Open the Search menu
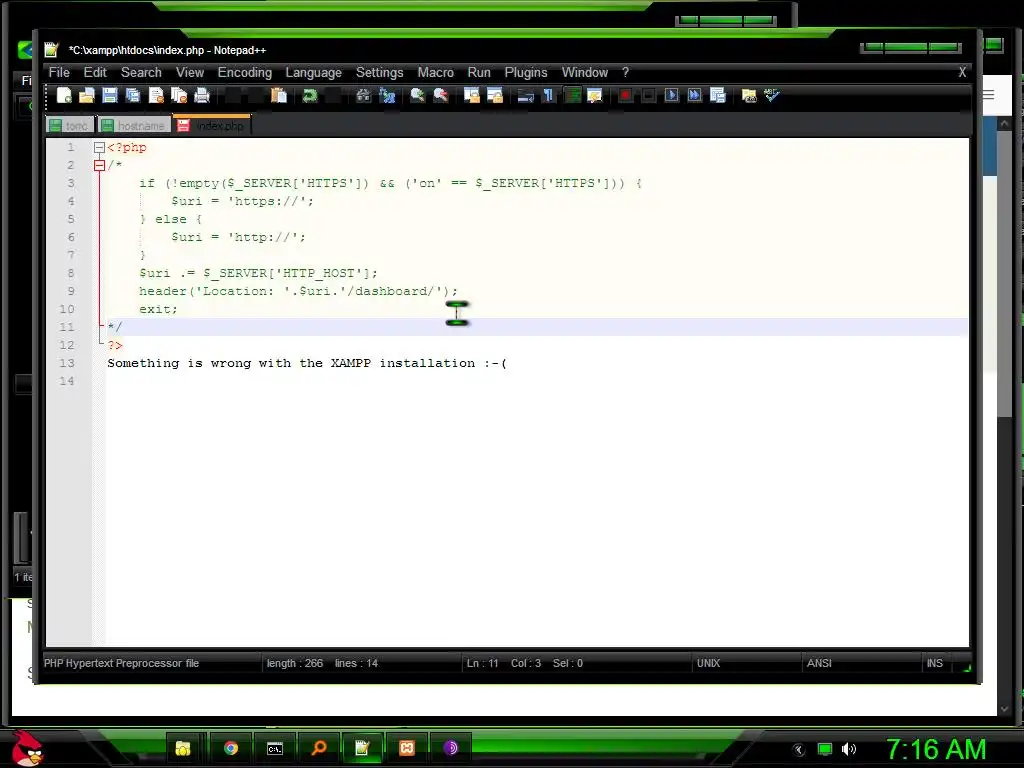 (x=141, y=72)
